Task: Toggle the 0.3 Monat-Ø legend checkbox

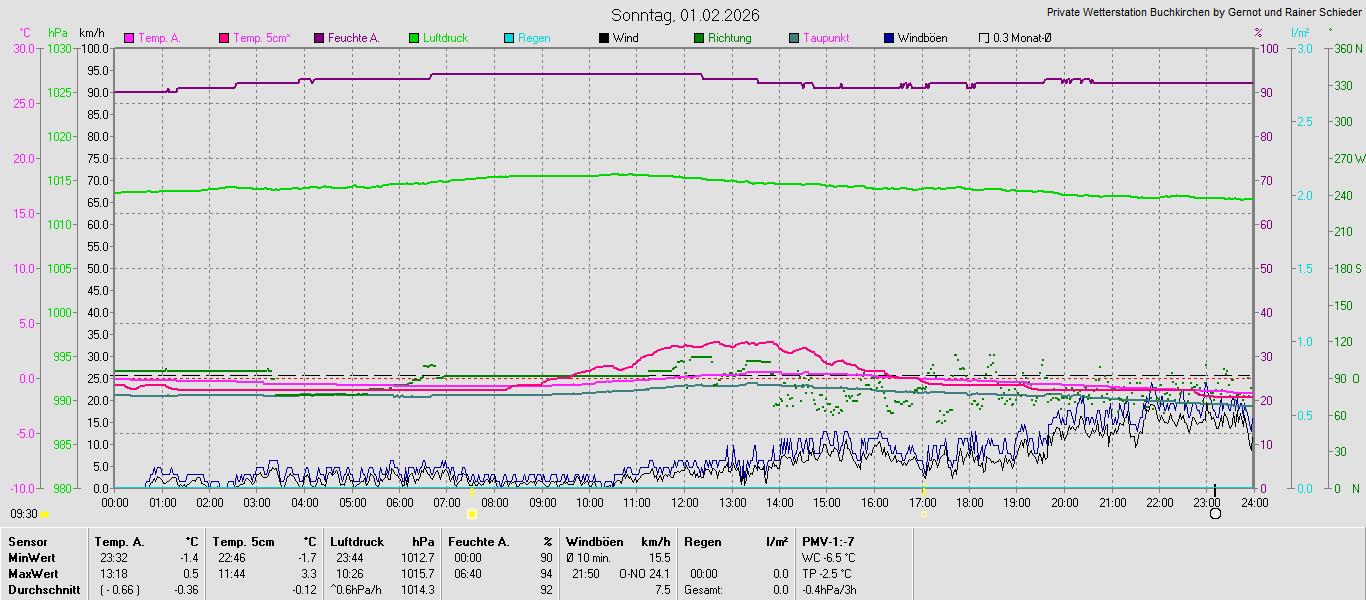Action: pyautogui.click(x=984, y=38)
